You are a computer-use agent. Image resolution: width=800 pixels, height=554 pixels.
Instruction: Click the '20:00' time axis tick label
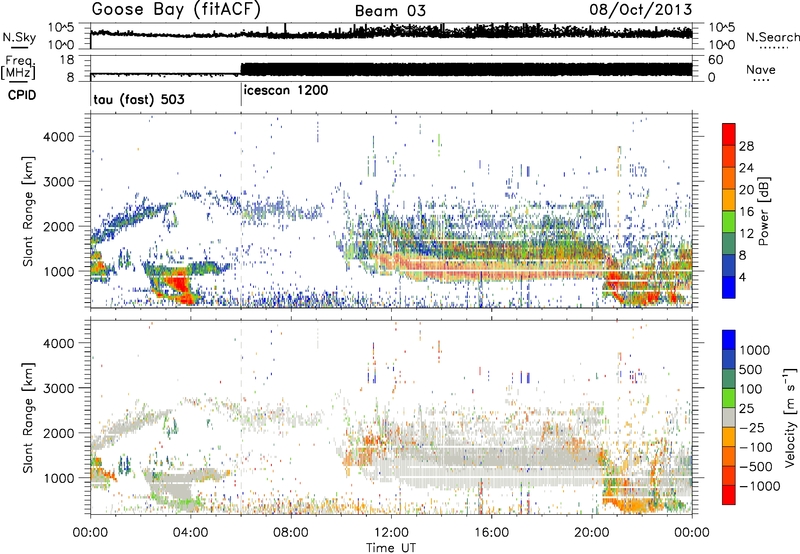click(591, 533)
